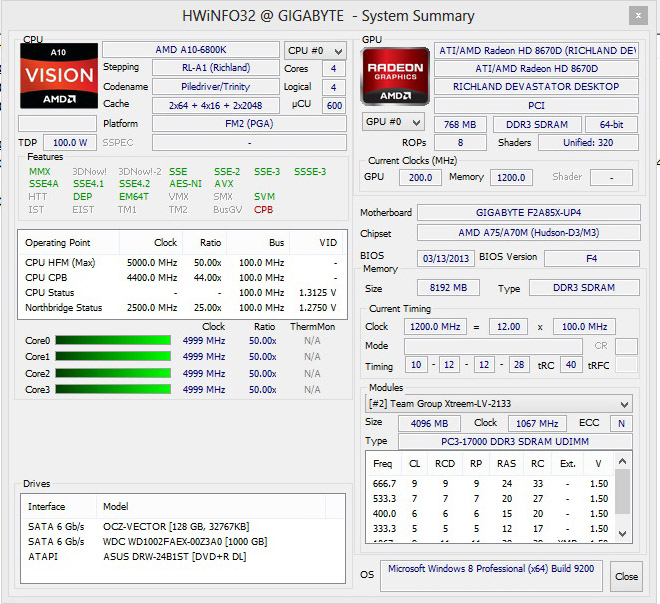660x604 pixels.
Task: Click the µCU 600 value field
Action: (x=334, y=105)
